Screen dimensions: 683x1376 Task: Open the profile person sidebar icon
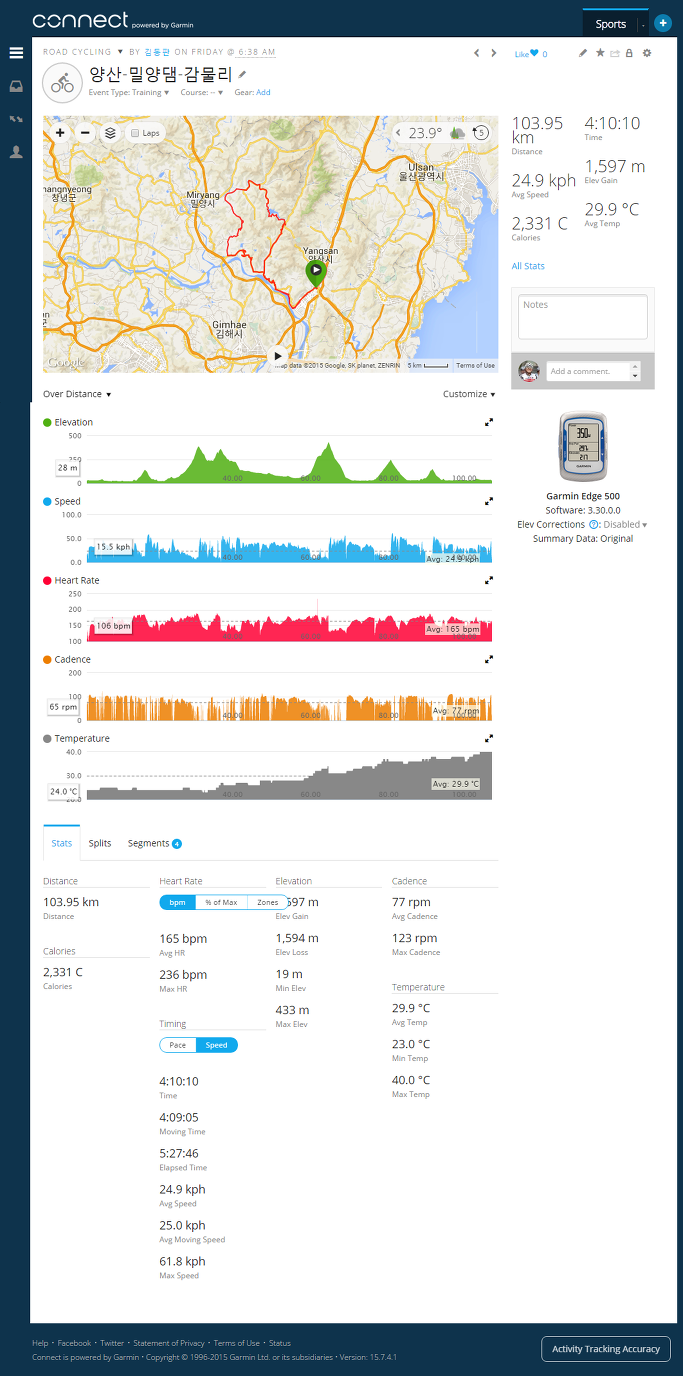[x=16, y=152]
